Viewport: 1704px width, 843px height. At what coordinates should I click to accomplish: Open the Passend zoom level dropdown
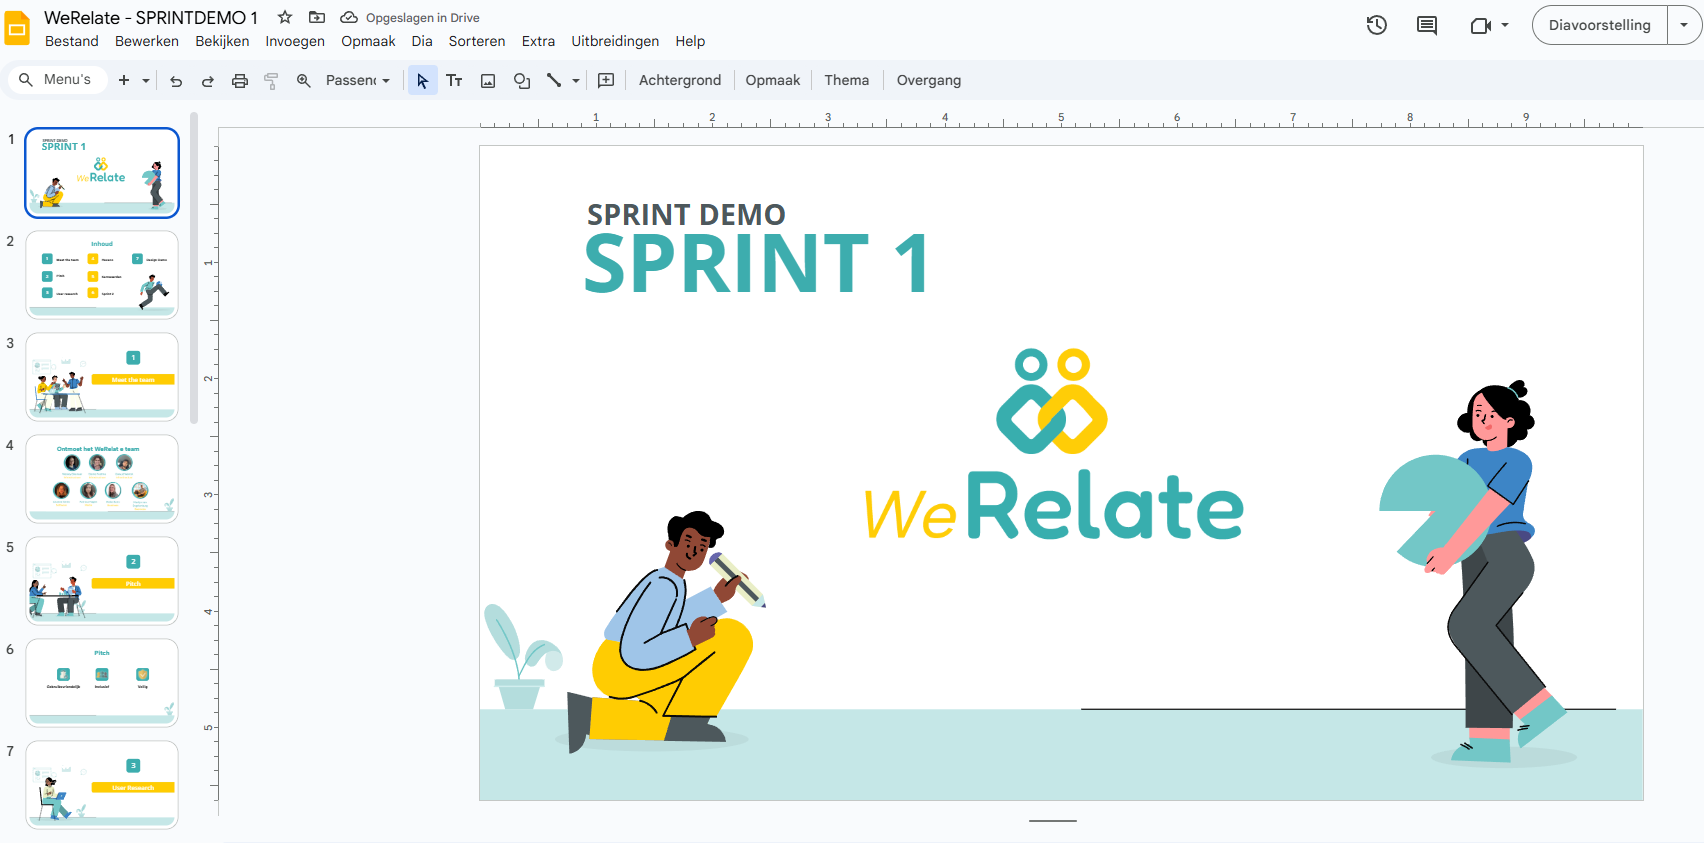357,81
